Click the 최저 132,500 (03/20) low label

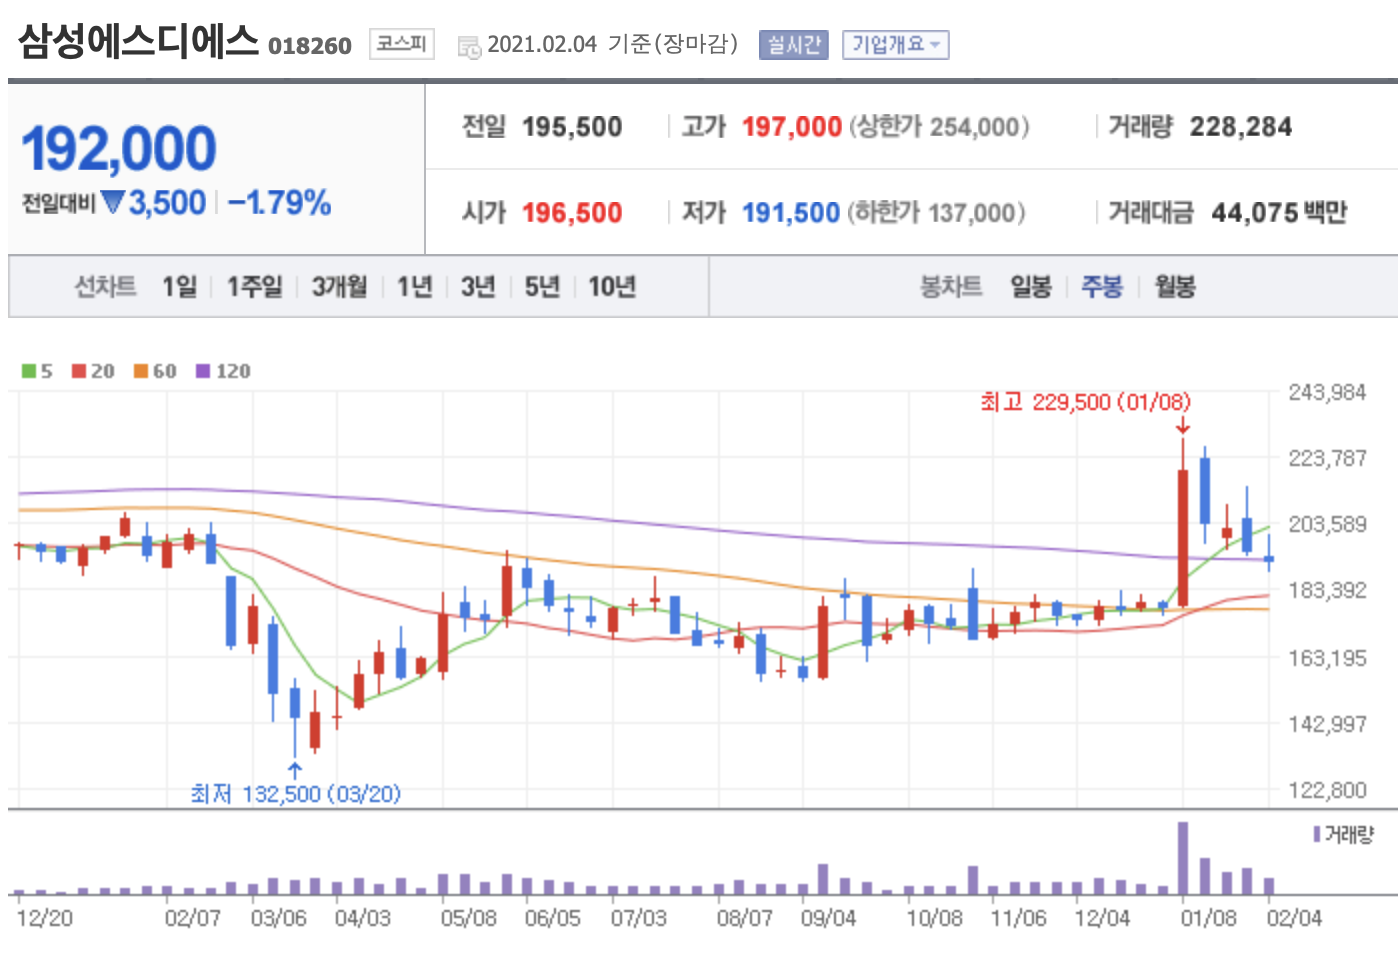coord(296,794)
